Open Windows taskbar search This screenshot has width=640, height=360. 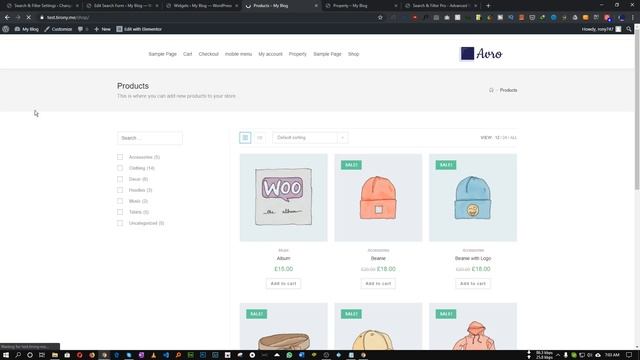pos(18,355)
